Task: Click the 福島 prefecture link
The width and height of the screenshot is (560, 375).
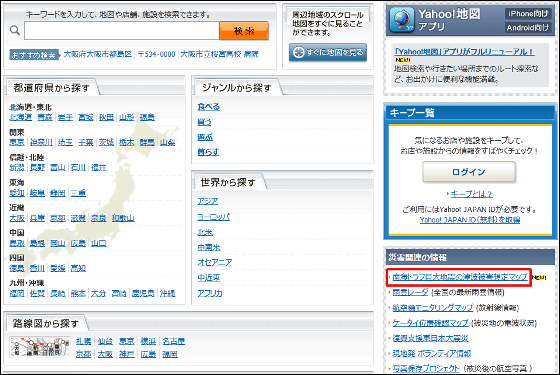Action: coord(147,117)
